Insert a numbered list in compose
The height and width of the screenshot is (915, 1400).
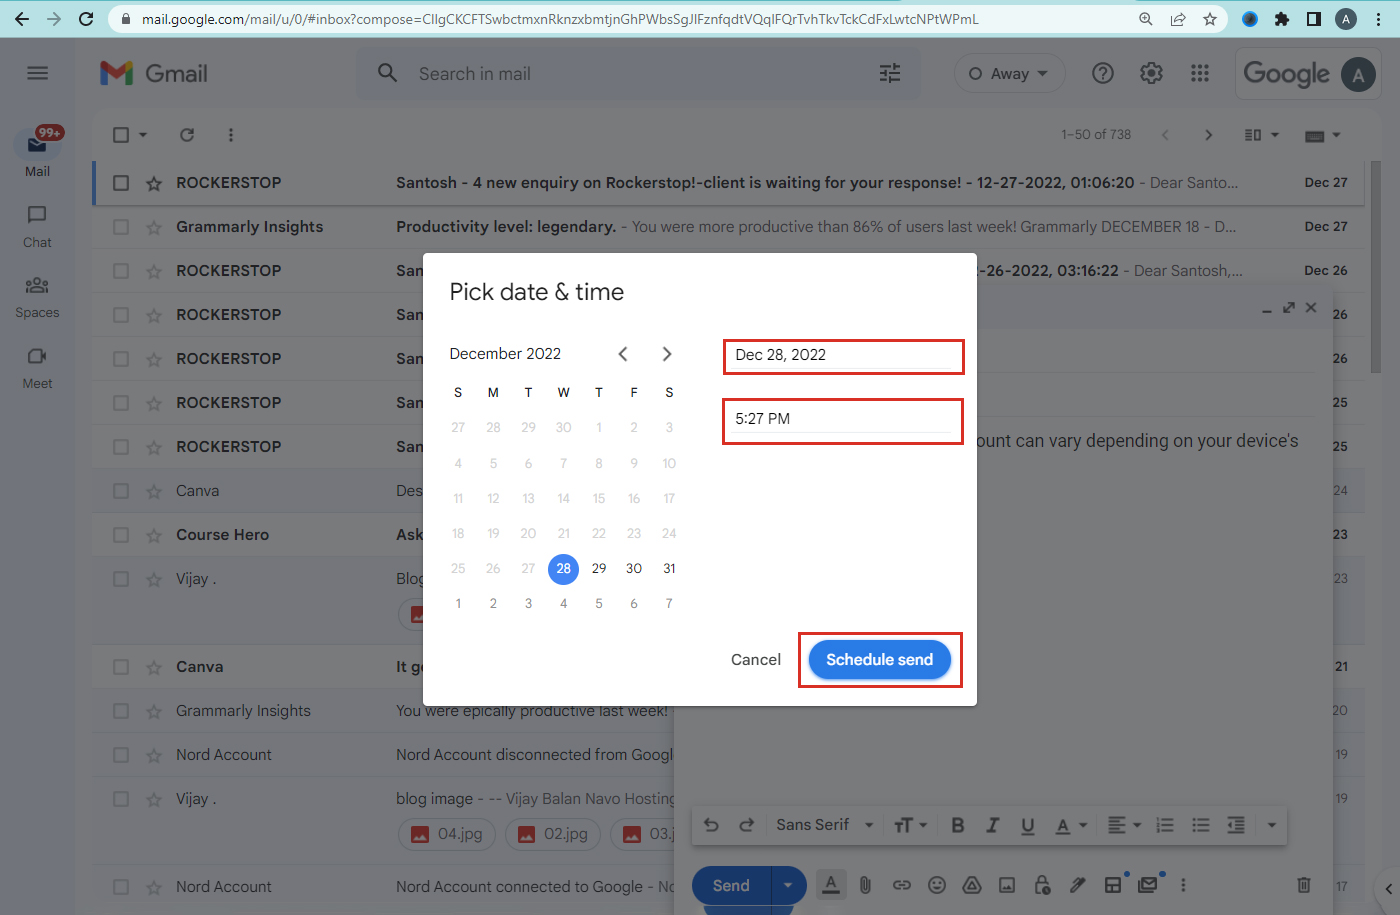click(1165, 825)
